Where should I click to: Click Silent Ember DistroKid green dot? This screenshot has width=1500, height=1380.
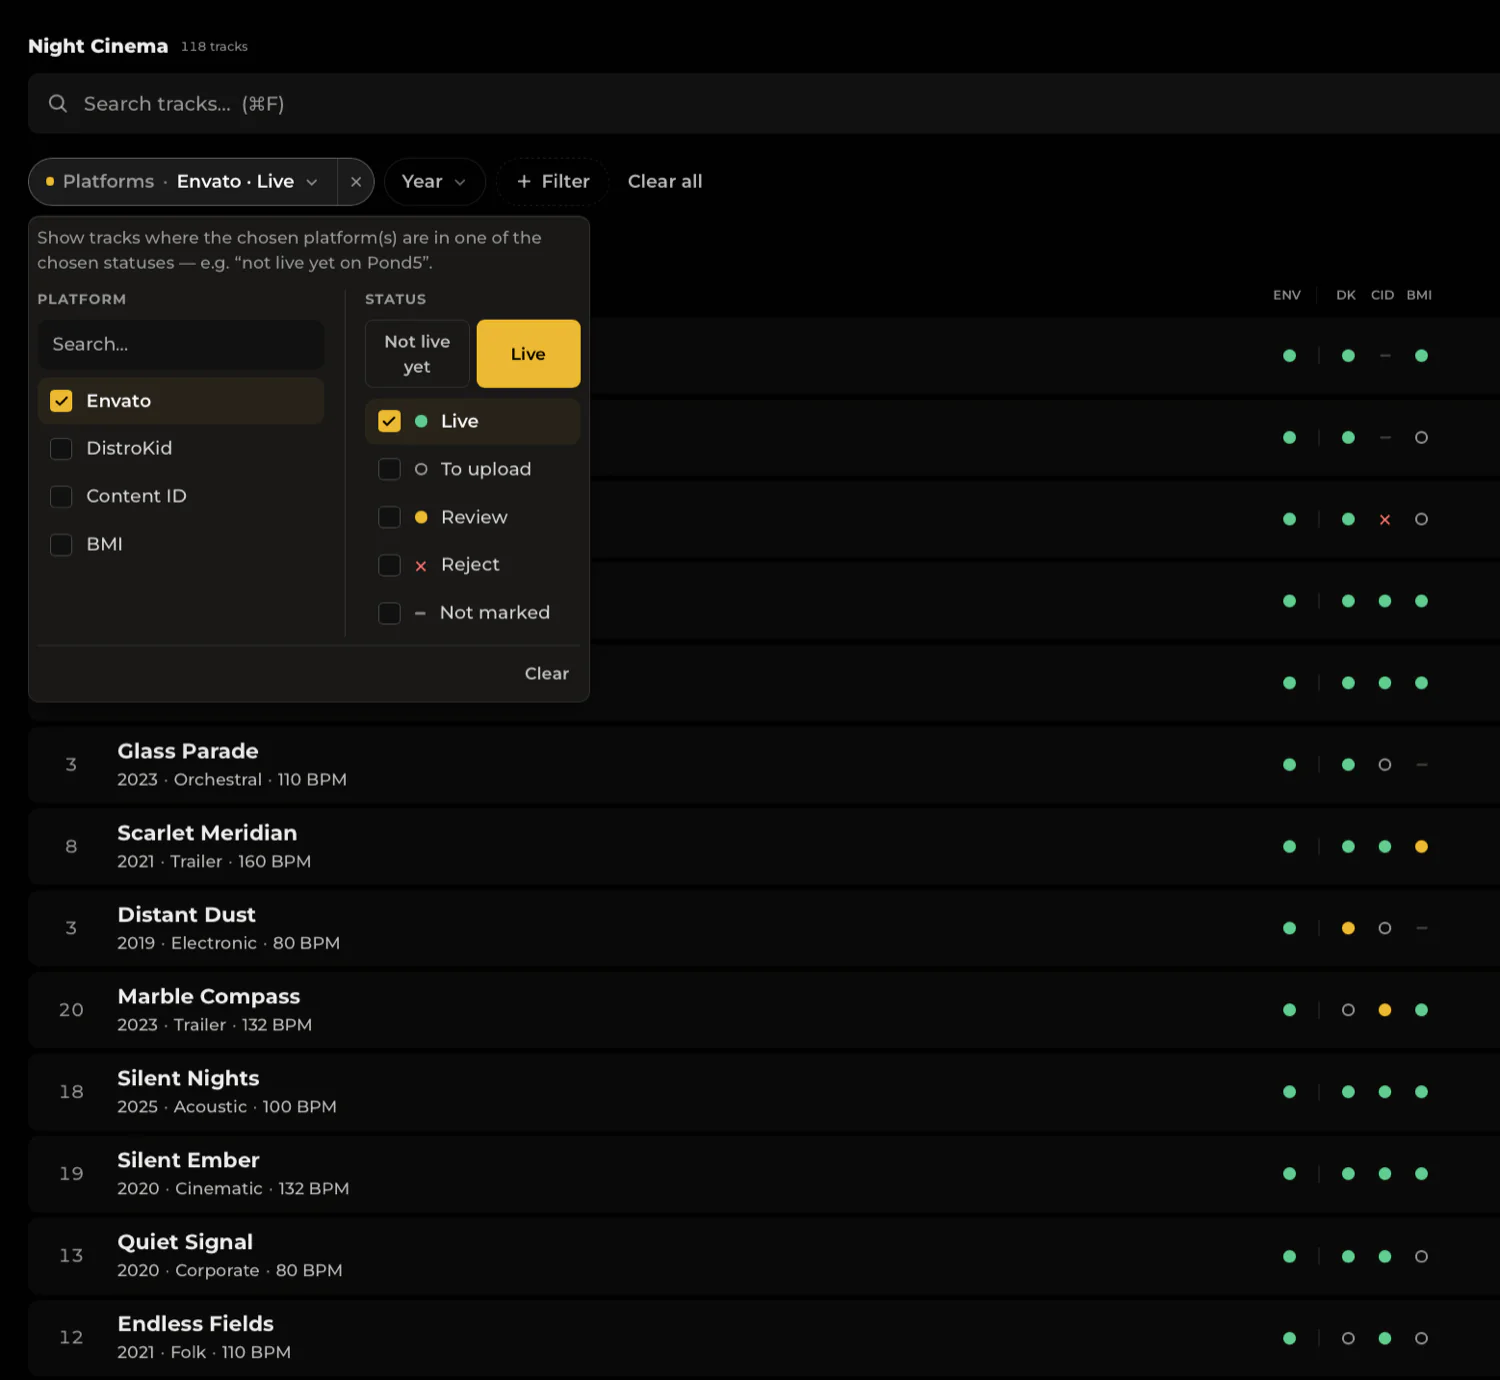(x=1348, y=1174)
